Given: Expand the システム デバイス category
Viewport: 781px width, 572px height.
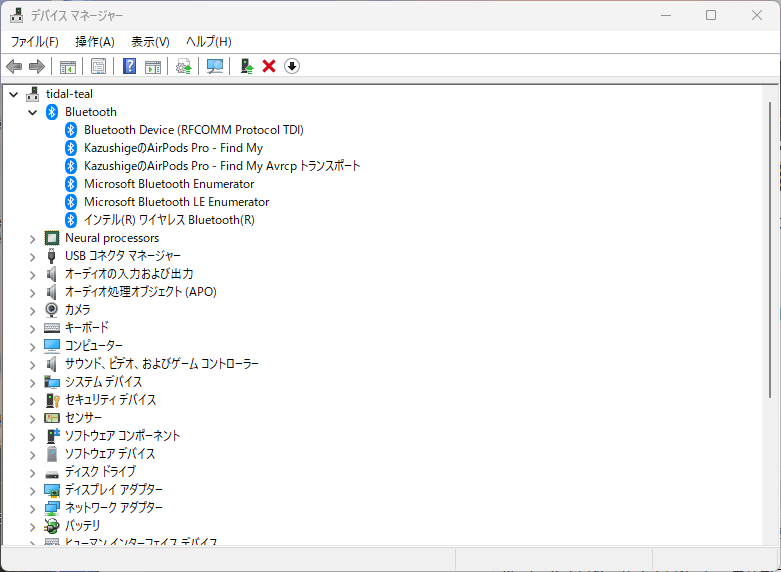Looking at the screenshot, I should coord(33,383).
